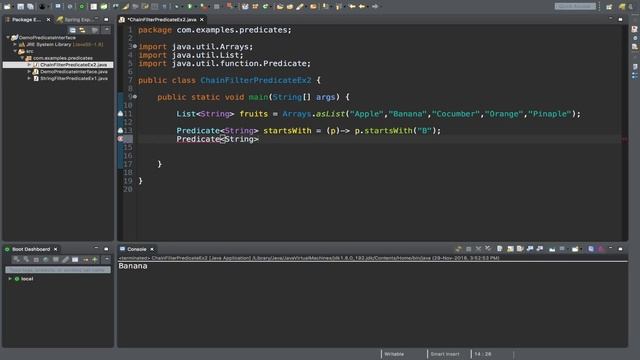Select local entry in Boot Dashboard
Screen dimensions: 640x360
point(27,279)
